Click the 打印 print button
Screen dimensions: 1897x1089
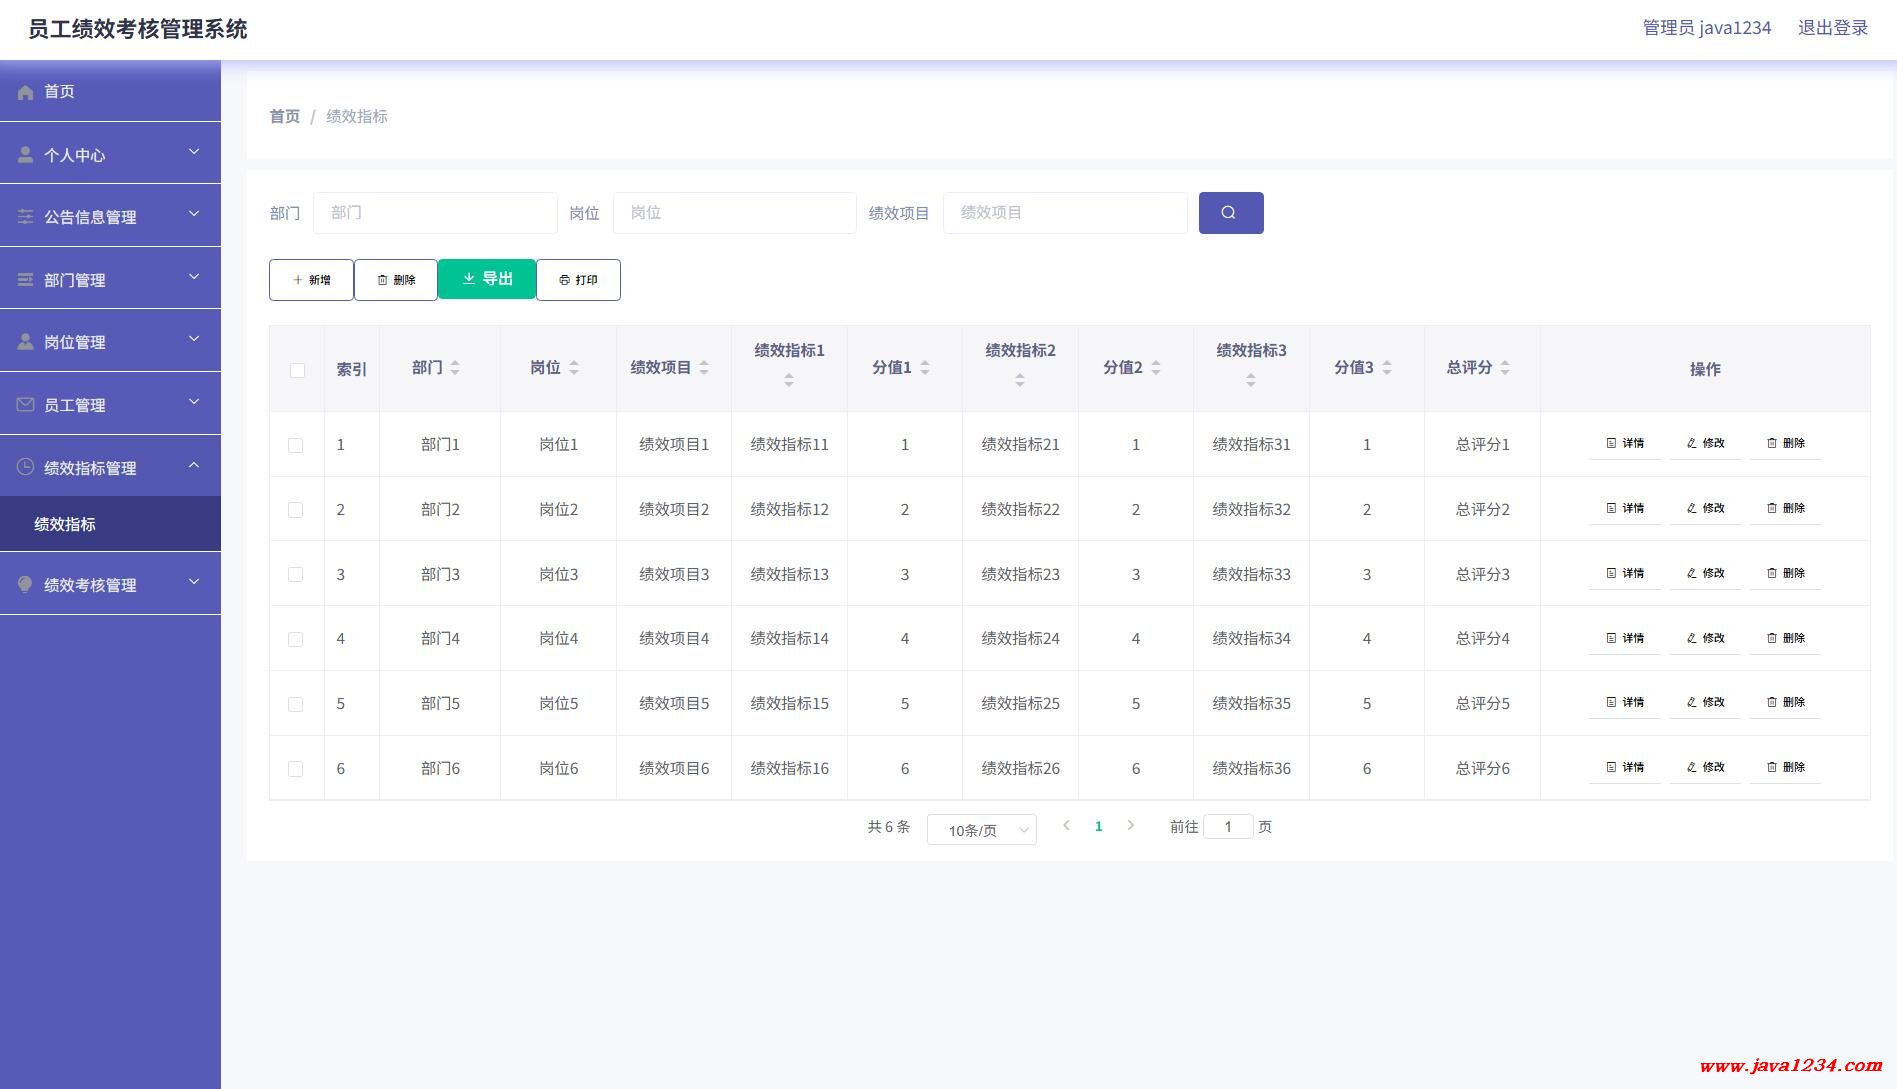(578, 280)
